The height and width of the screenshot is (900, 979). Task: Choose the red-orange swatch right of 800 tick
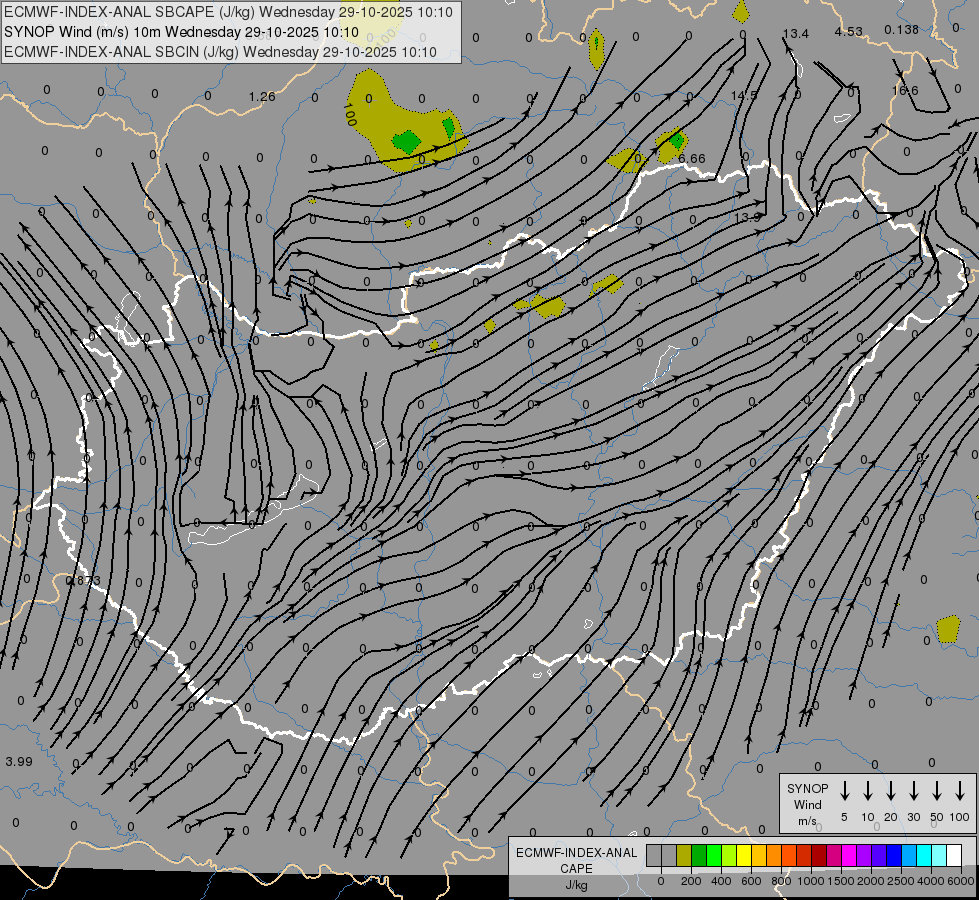click(789, 856)
